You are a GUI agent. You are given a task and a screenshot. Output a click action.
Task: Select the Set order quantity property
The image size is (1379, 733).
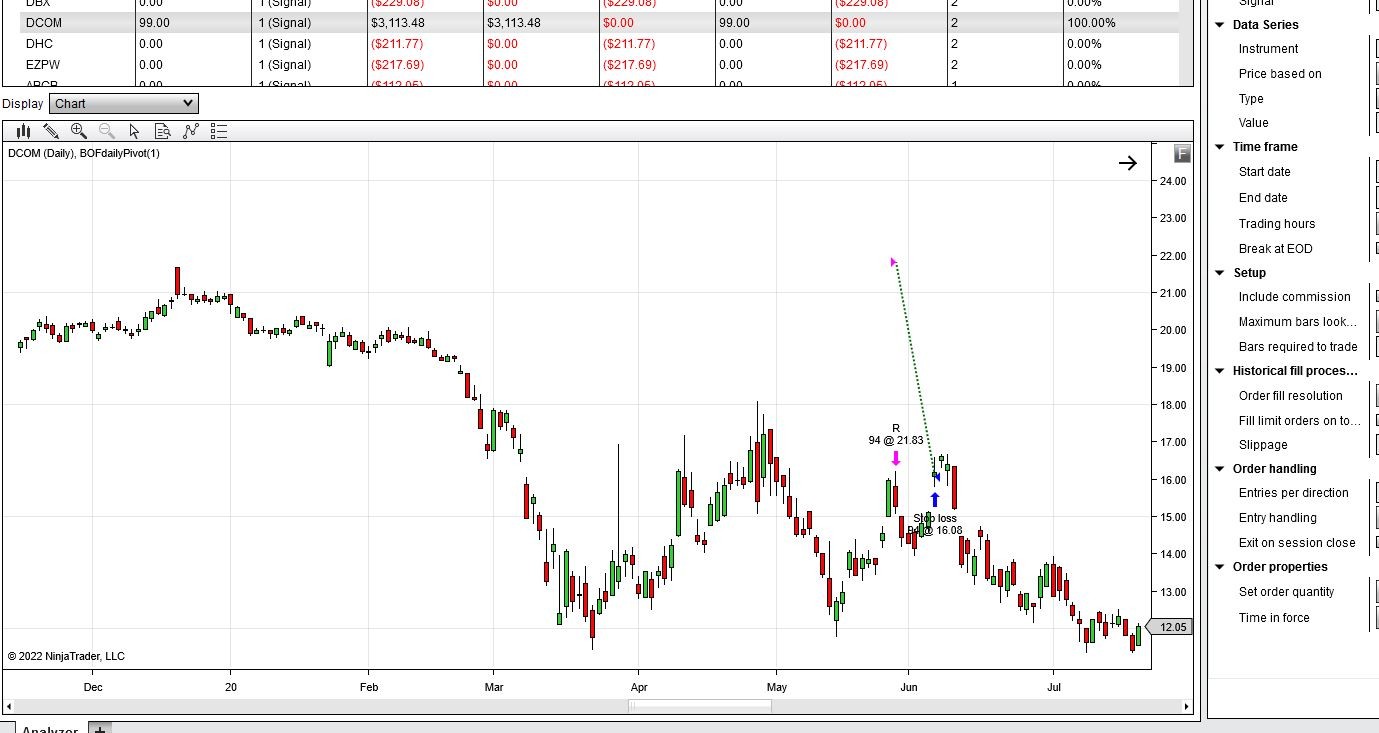pos(1286,592)
